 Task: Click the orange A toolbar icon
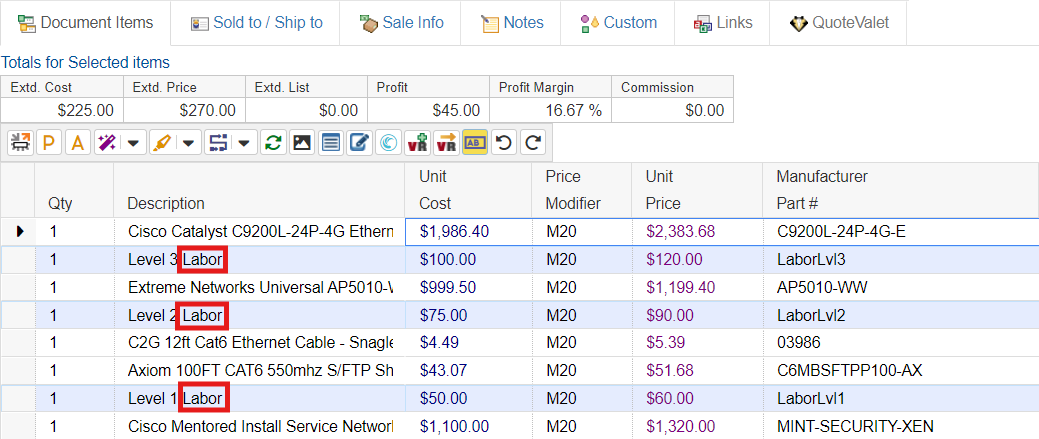coord(77,143)
